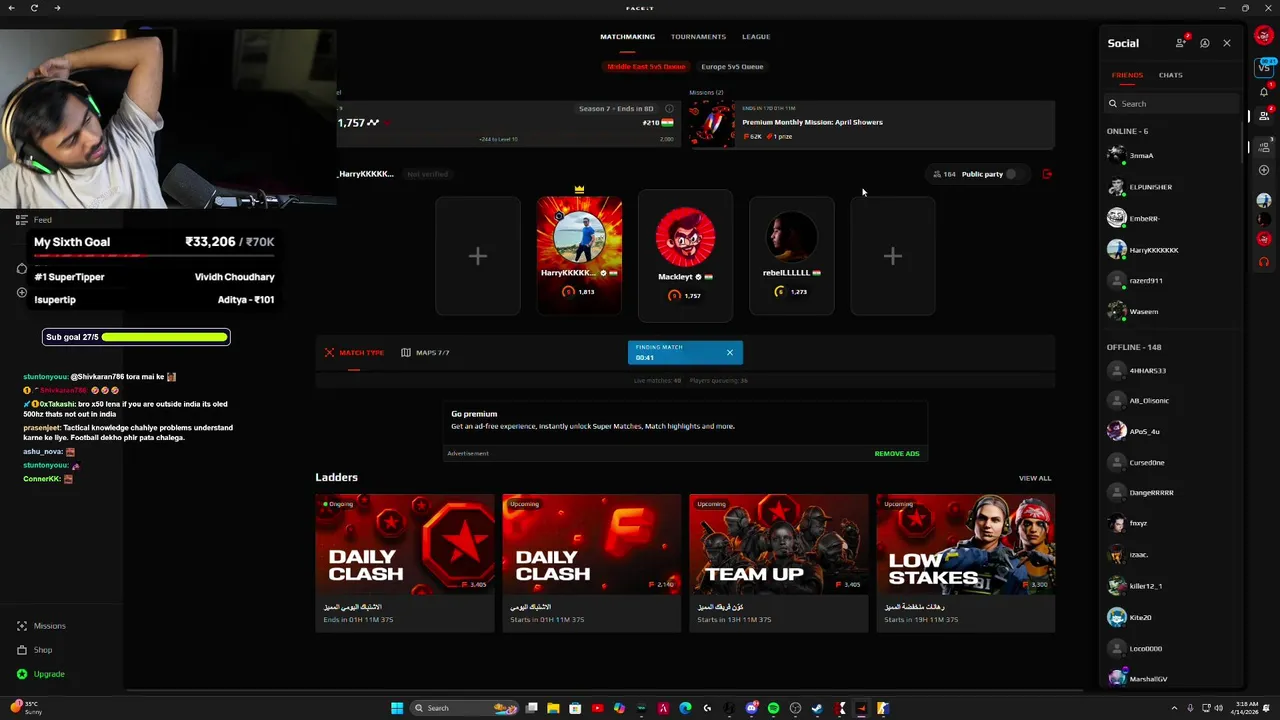Reload the page with the refresh icon
Image resolution: width=1280 pixels, height=720 pixels.
tap(34, 8)
